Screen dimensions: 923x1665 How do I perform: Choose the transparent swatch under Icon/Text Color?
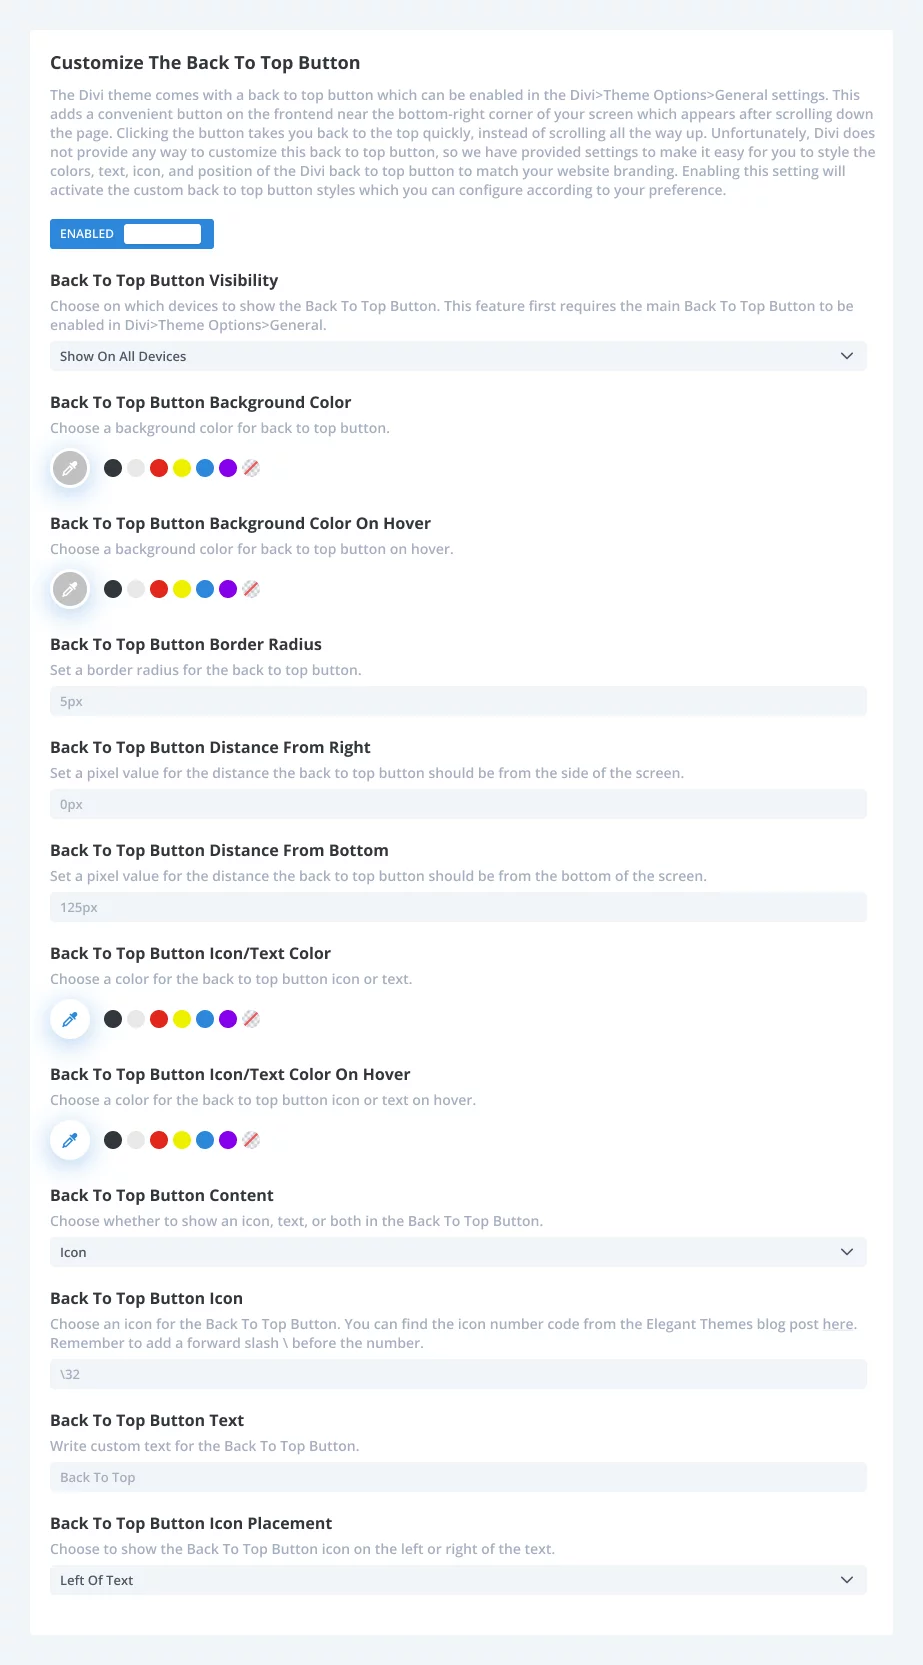[x=251, y=1019]
